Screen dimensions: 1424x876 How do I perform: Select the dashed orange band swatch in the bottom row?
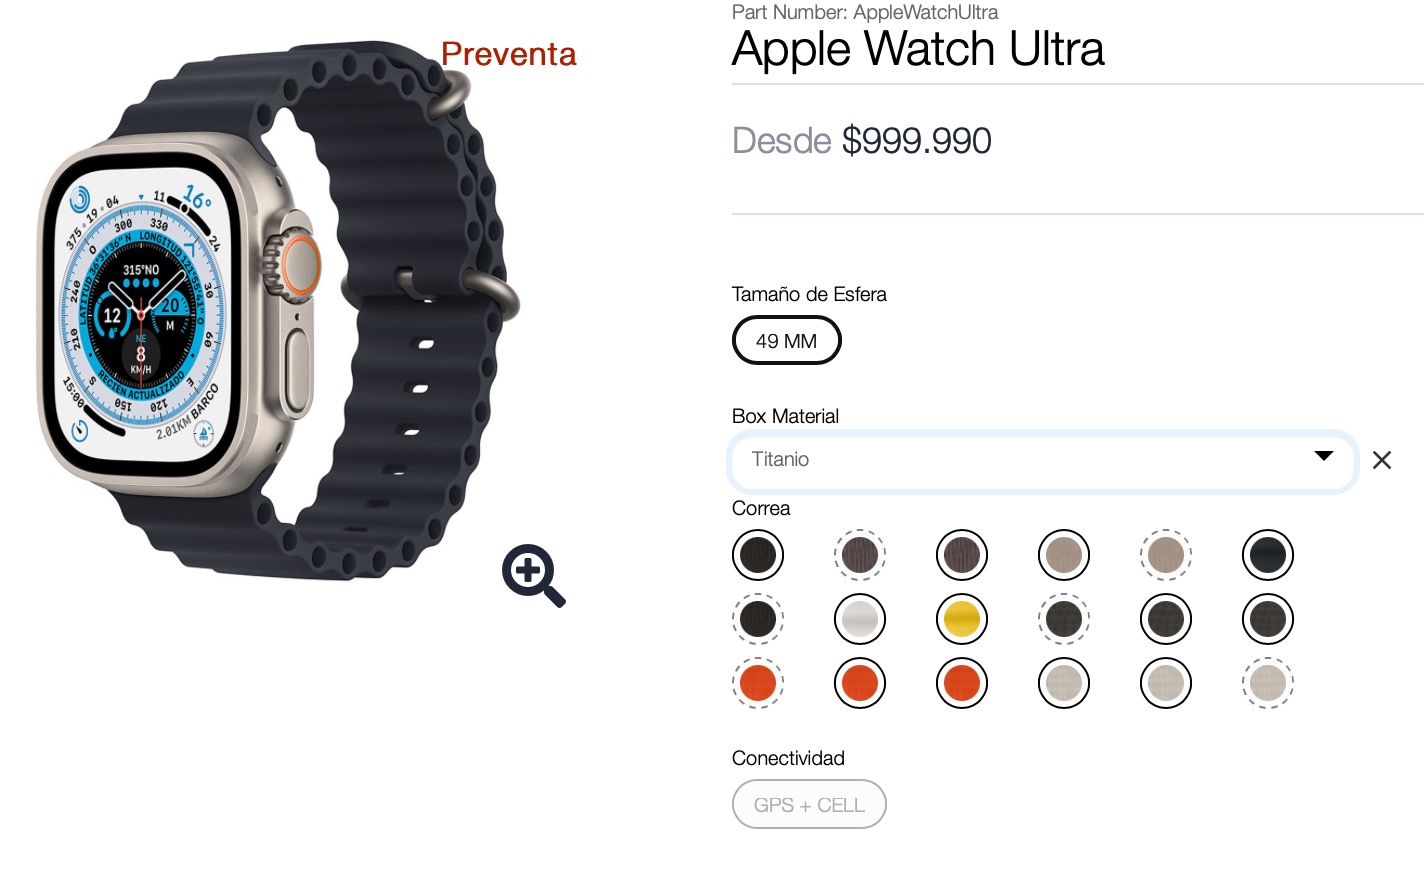(758, 683)
